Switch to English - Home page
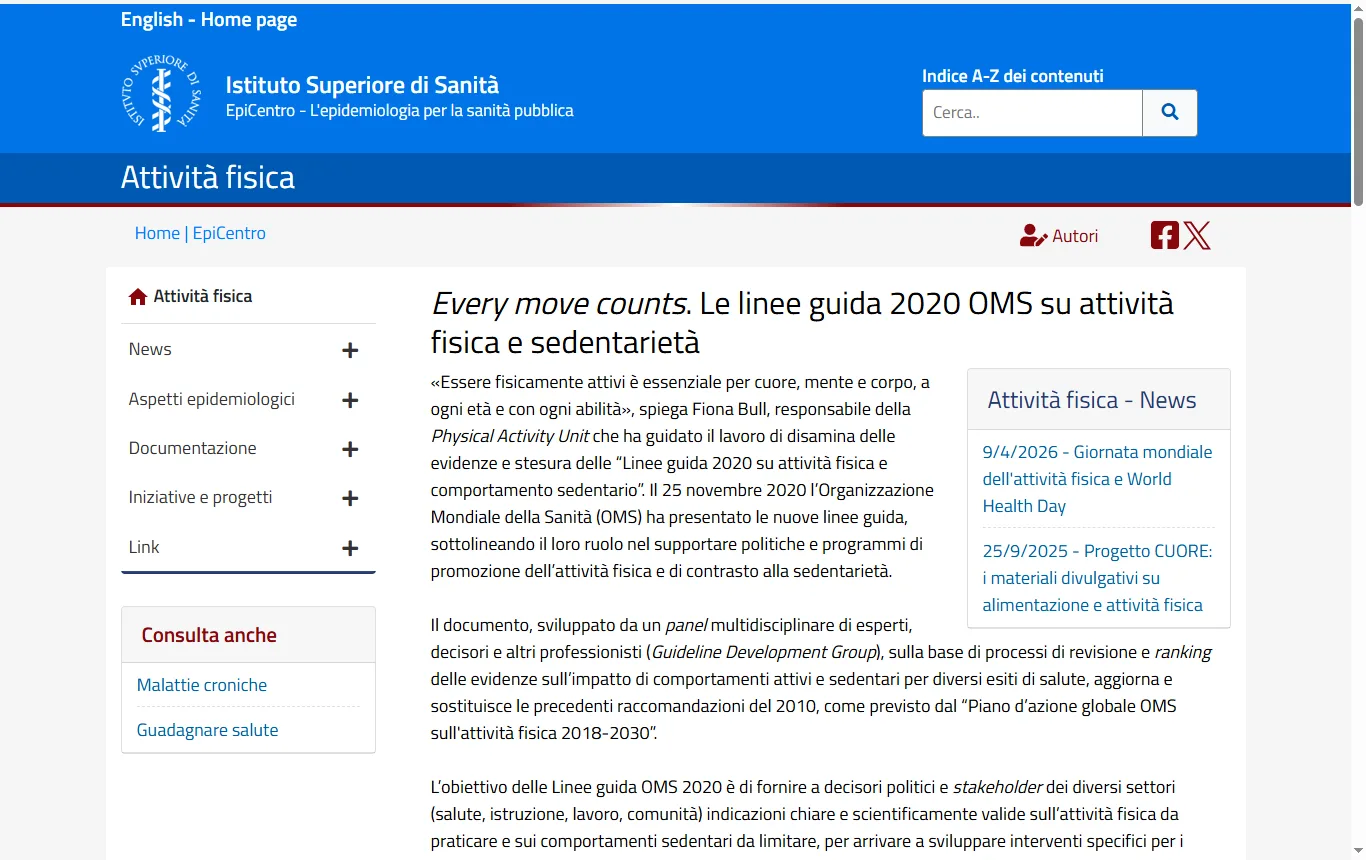 (x=209, y=20)
